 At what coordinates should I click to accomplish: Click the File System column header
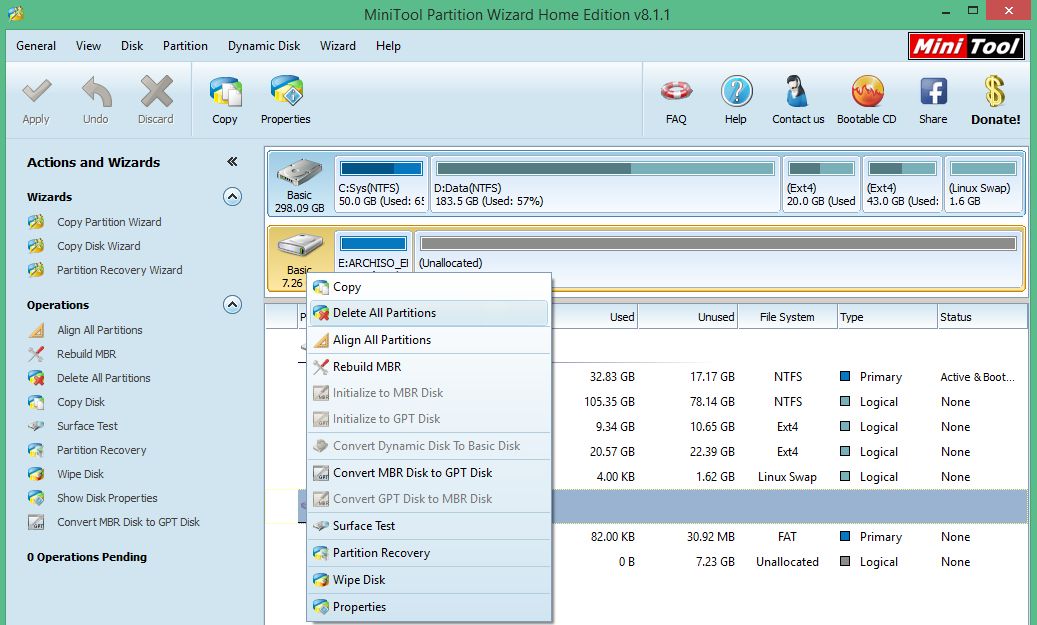click(x=787, y=317)
